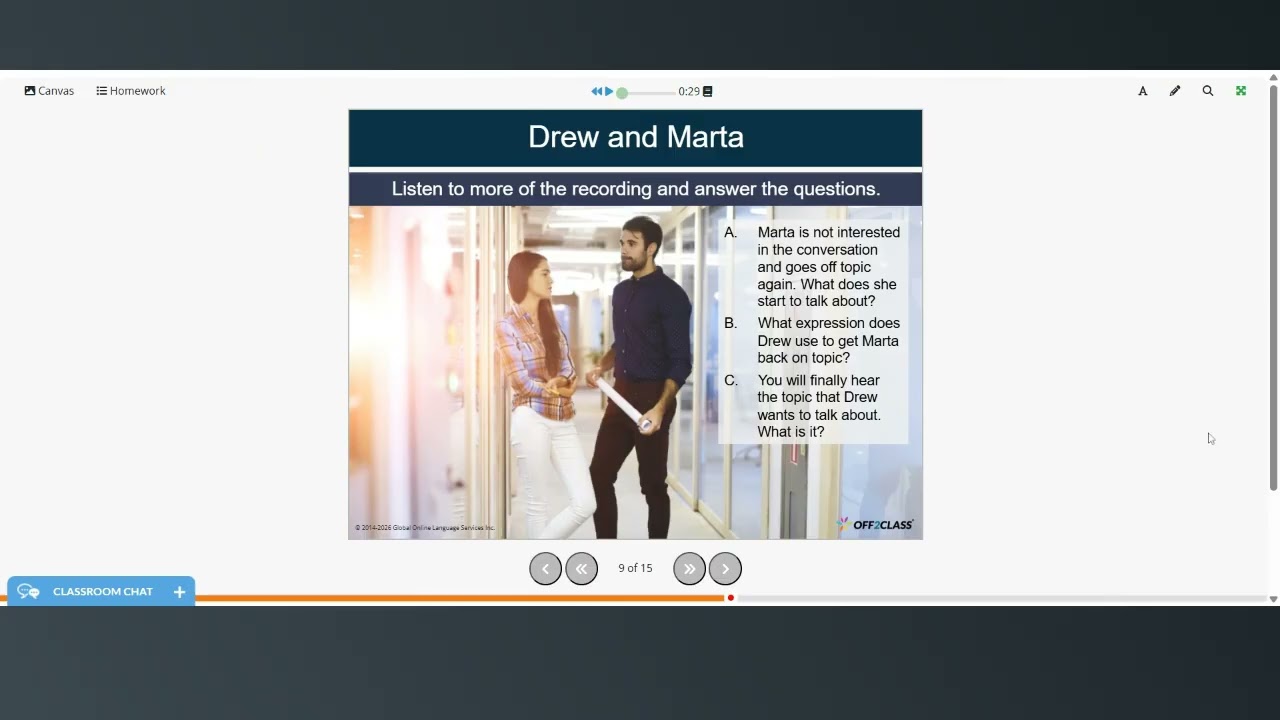
Task: Go to the next slide
Action: click(x=725, y=568)
